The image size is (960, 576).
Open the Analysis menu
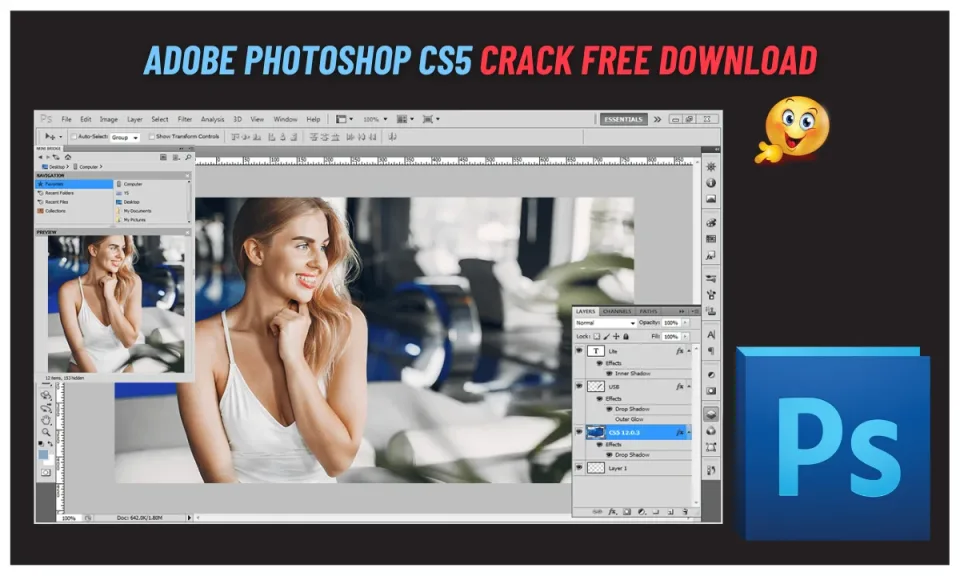click(212, 119)
